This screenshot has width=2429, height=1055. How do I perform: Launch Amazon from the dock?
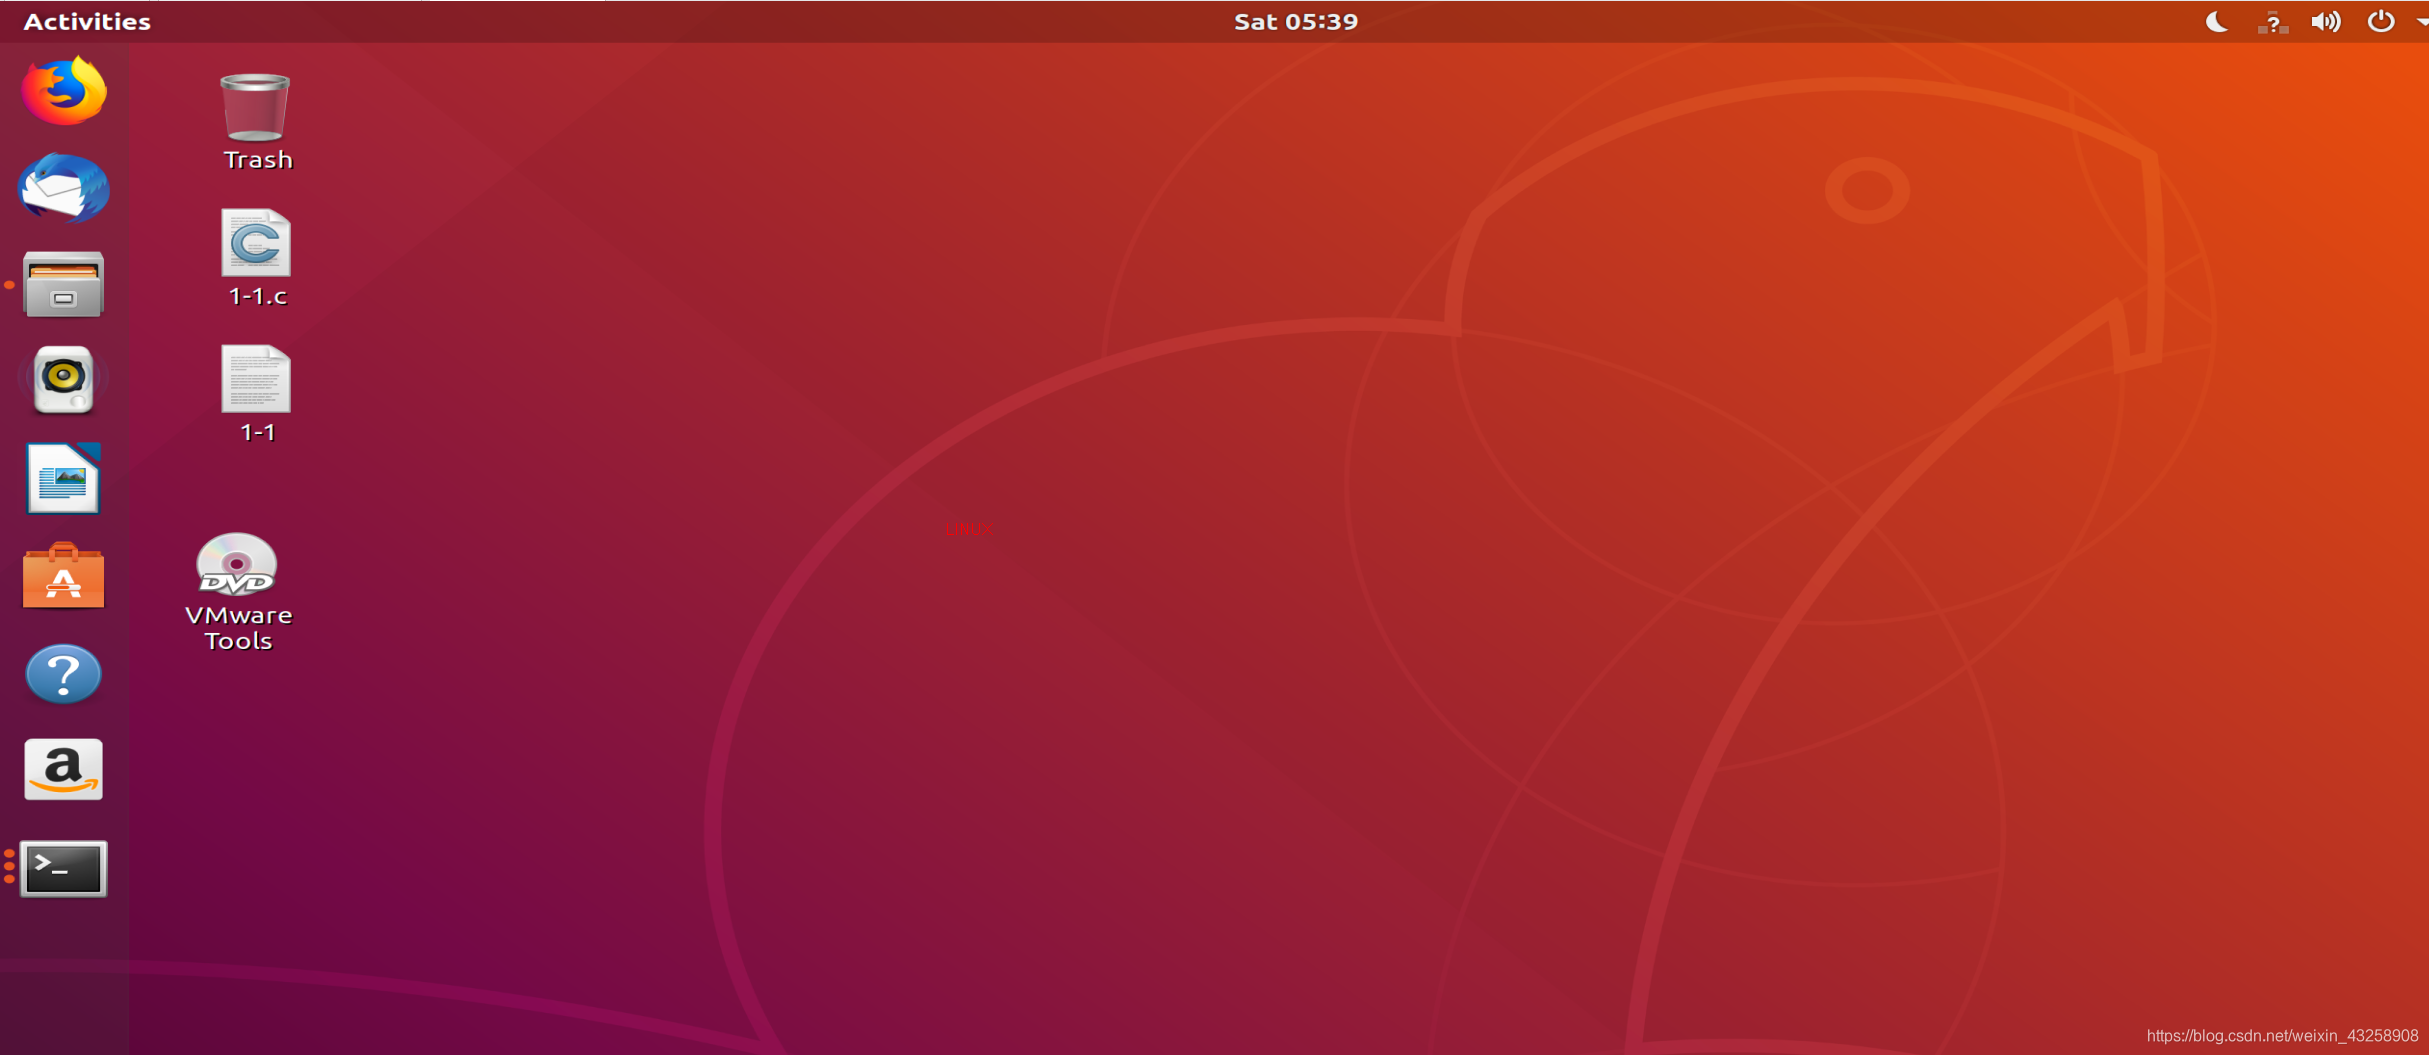[63, 769]
